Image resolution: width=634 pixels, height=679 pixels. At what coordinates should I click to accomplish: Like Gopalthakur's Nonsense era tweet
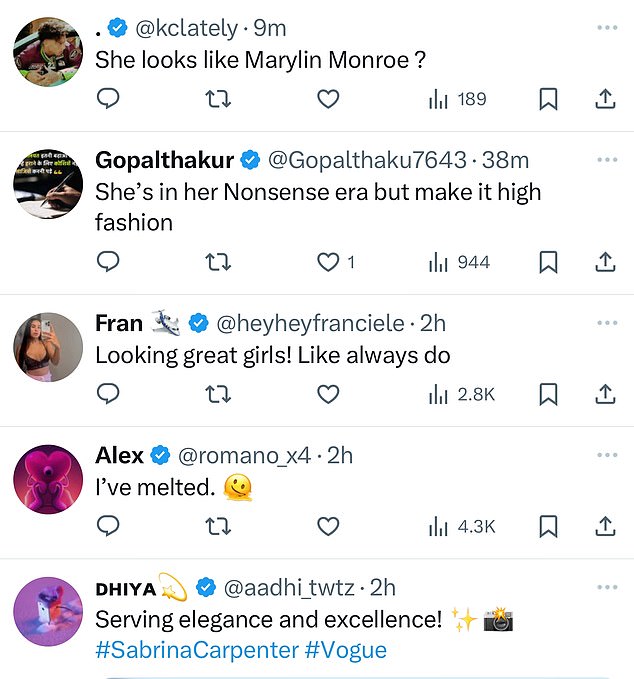click(328, 262)
